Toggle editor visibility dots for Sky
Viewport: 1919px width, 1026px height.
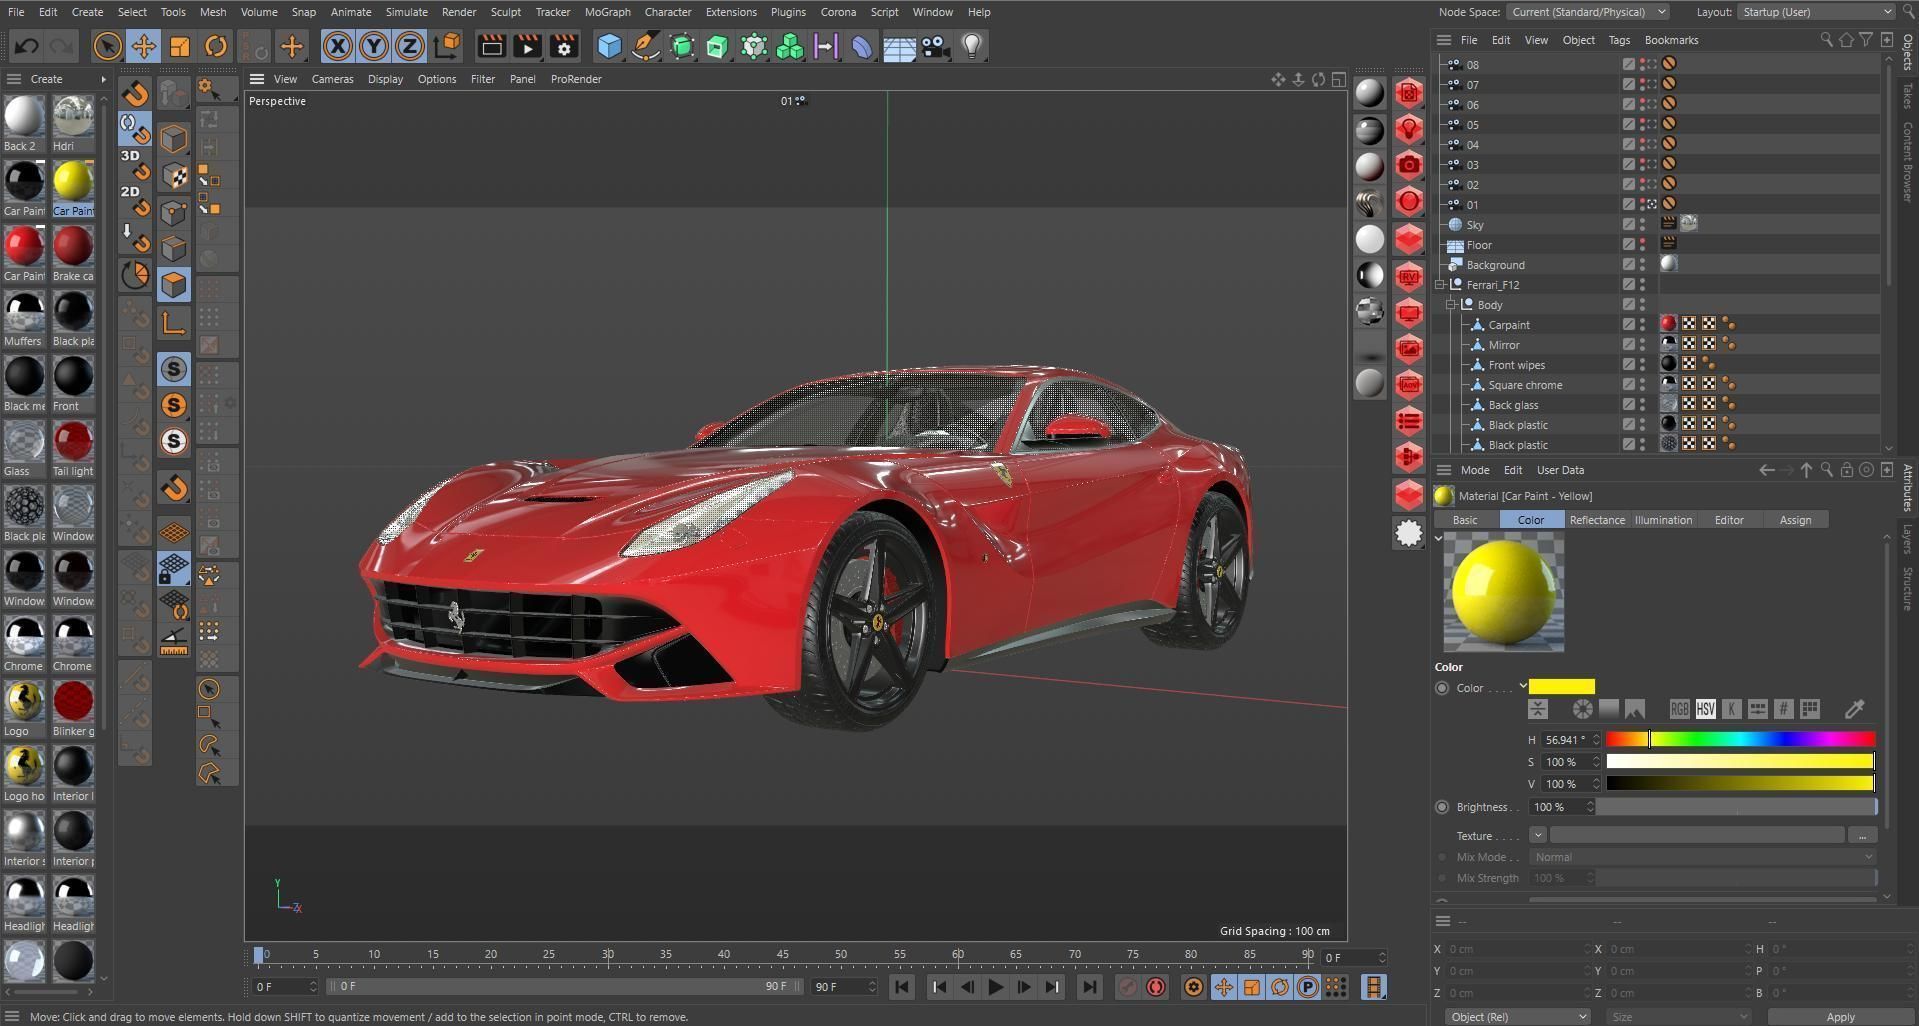click(x=1642, y=225)
